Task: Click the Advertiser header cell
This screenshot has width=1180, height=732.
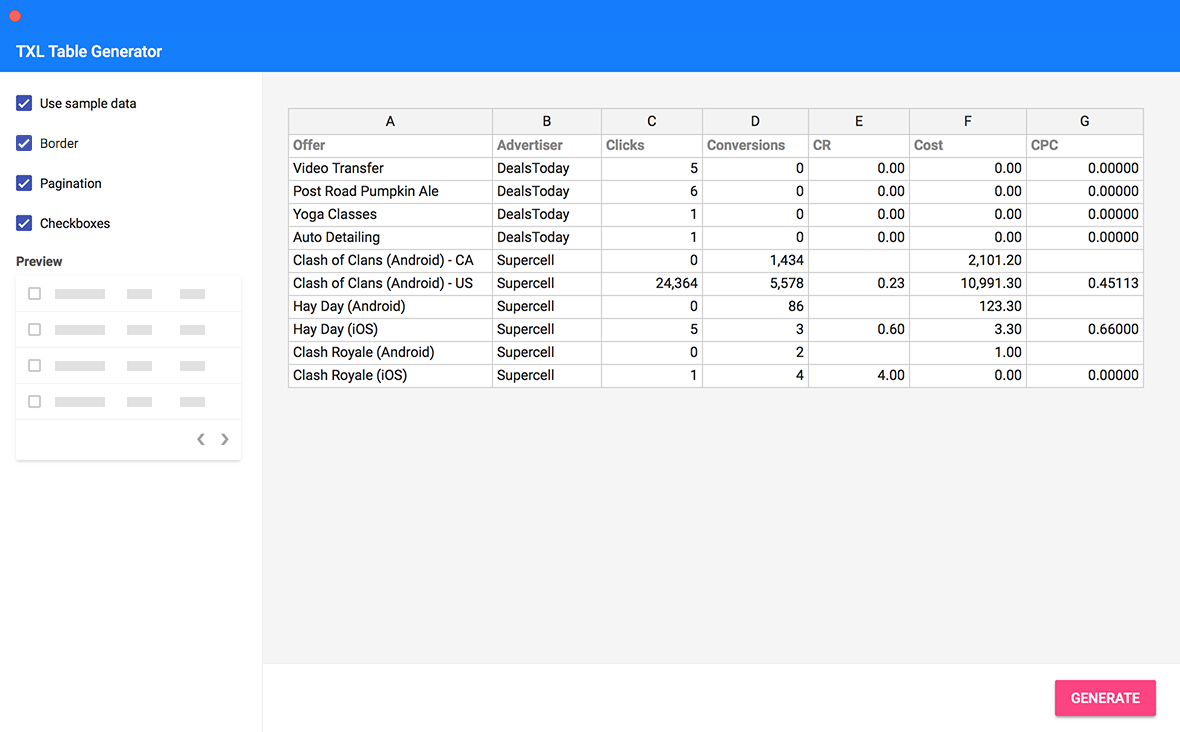Action: (x=546, y=145)
